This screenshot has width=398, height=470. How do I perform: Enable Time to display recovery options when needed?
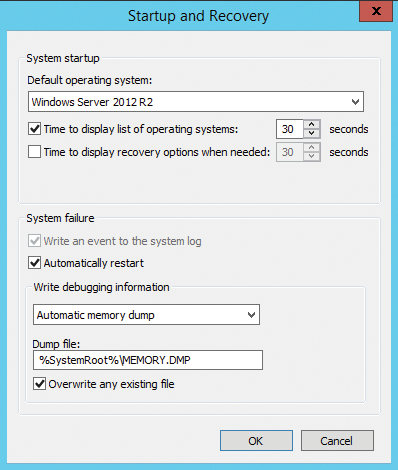tap(35, 152)
